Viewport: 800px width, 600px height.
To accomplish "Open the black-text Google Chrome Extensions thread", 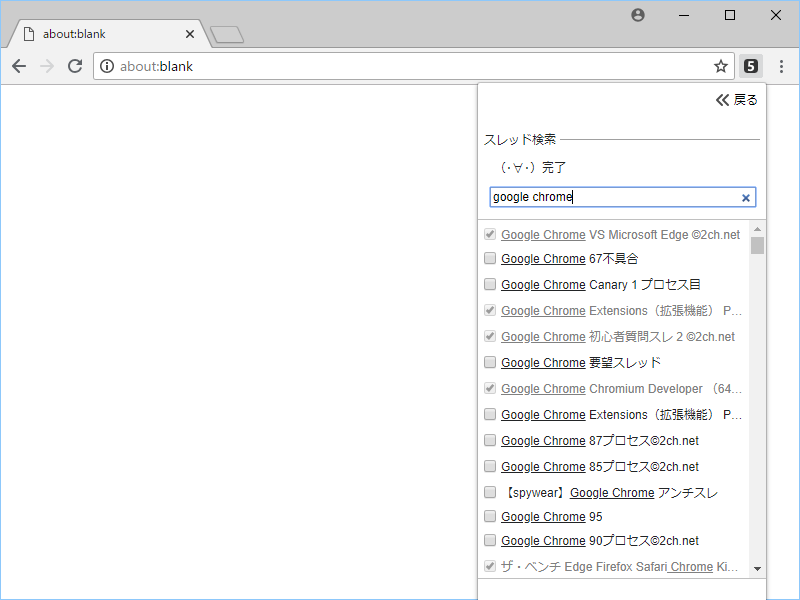I will click(x=621, y=415).
